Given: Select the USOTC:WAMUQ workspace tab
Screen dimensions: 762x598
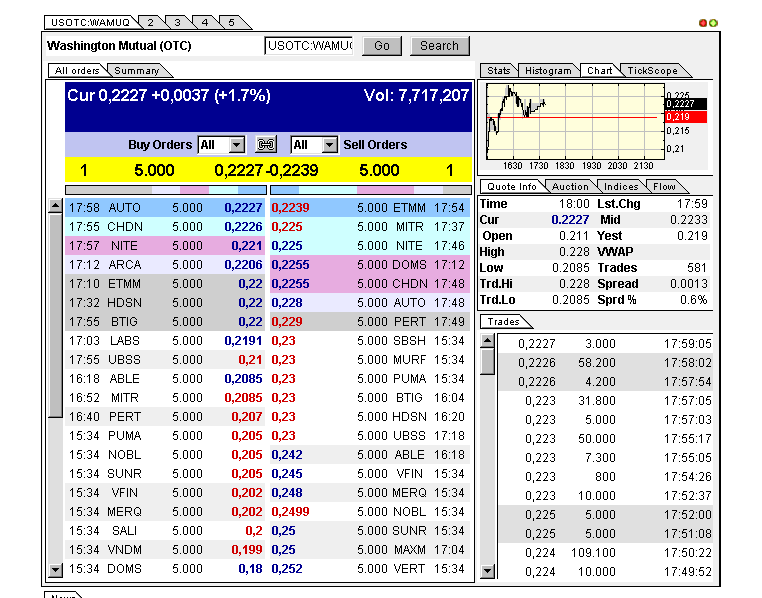Looking at the screenshot, I should [90, 23].
